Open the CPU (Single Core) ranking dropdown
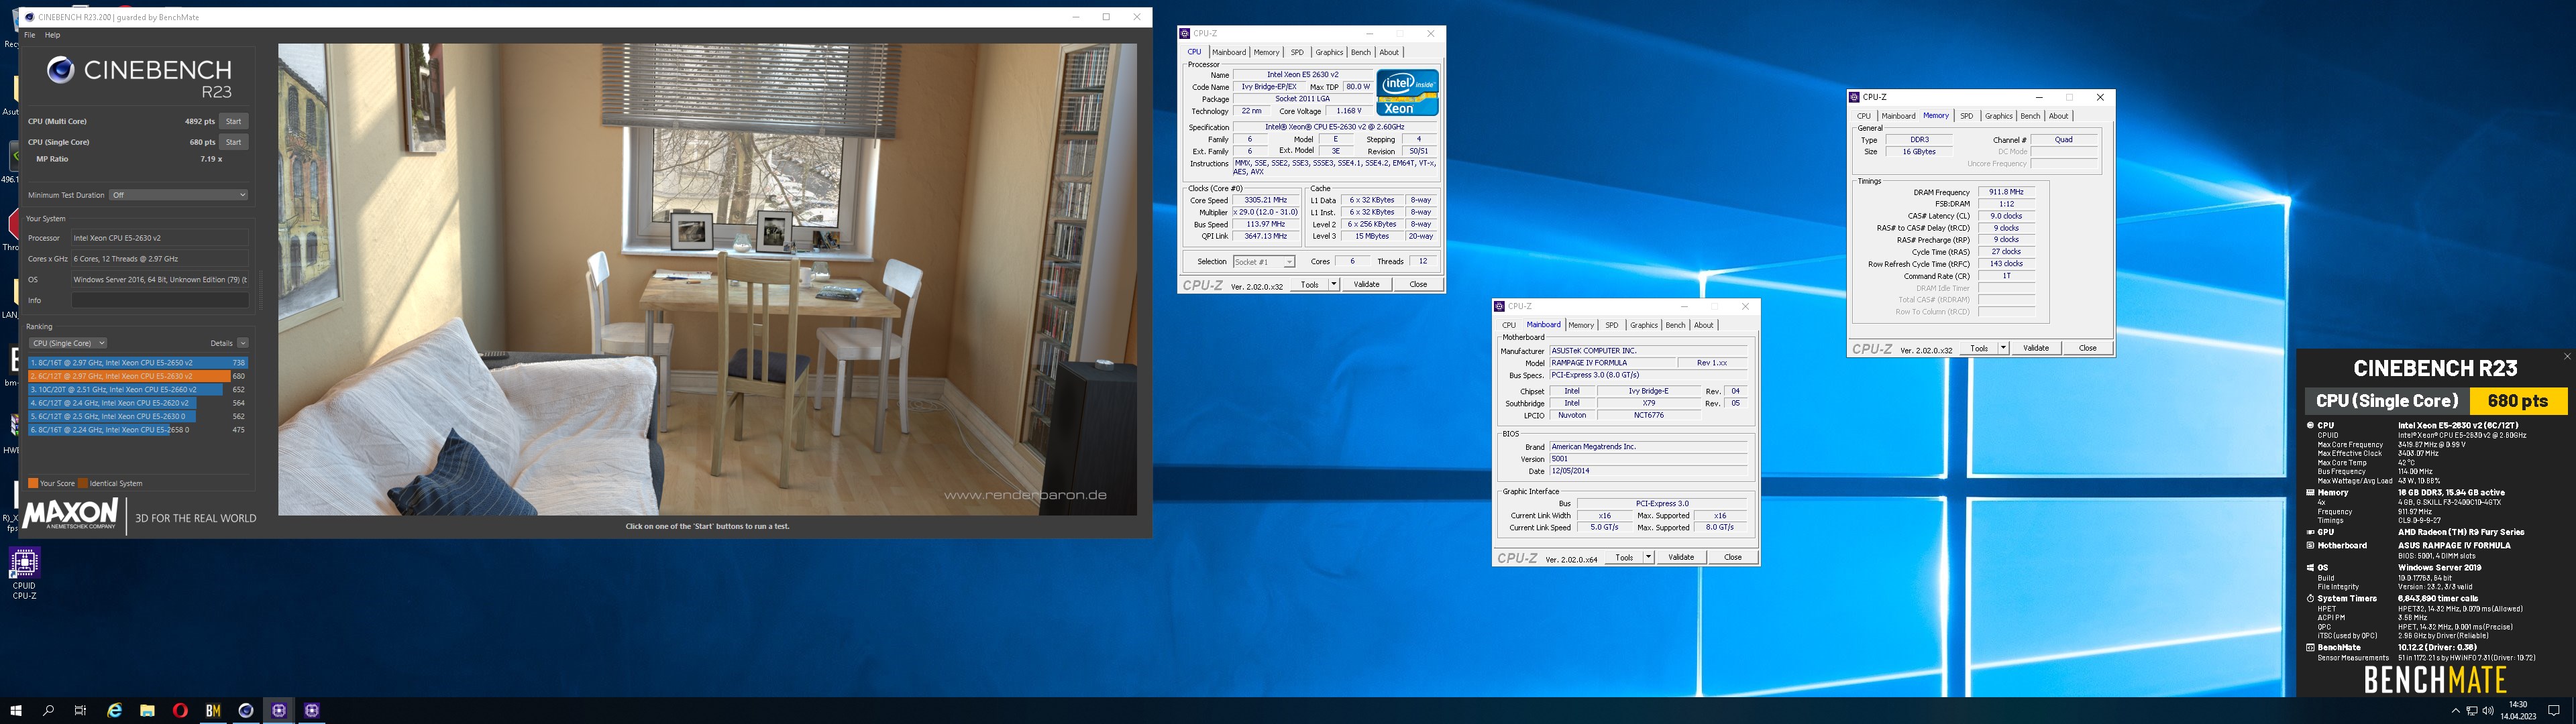The image size is (2576, 724). pyautogui.click(x=68, y=343)
